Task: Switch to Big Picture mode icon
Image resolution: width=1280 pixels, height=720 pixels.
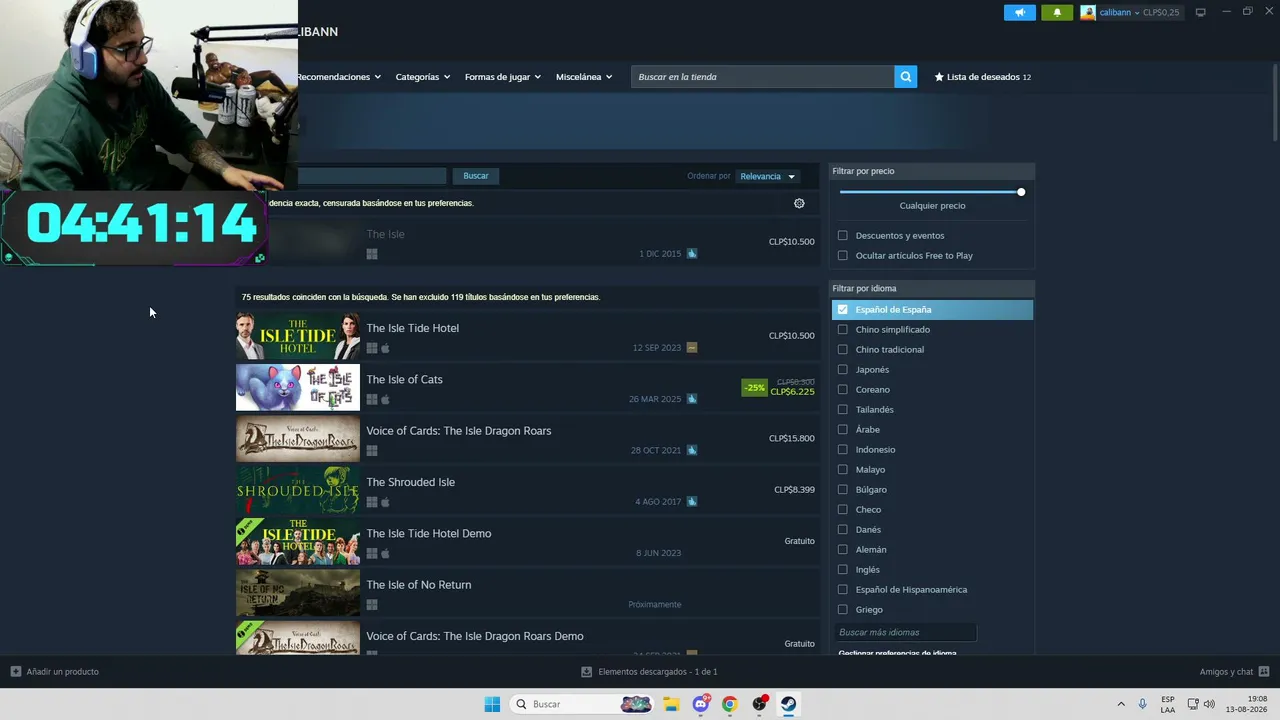Action: (1201, 12)
